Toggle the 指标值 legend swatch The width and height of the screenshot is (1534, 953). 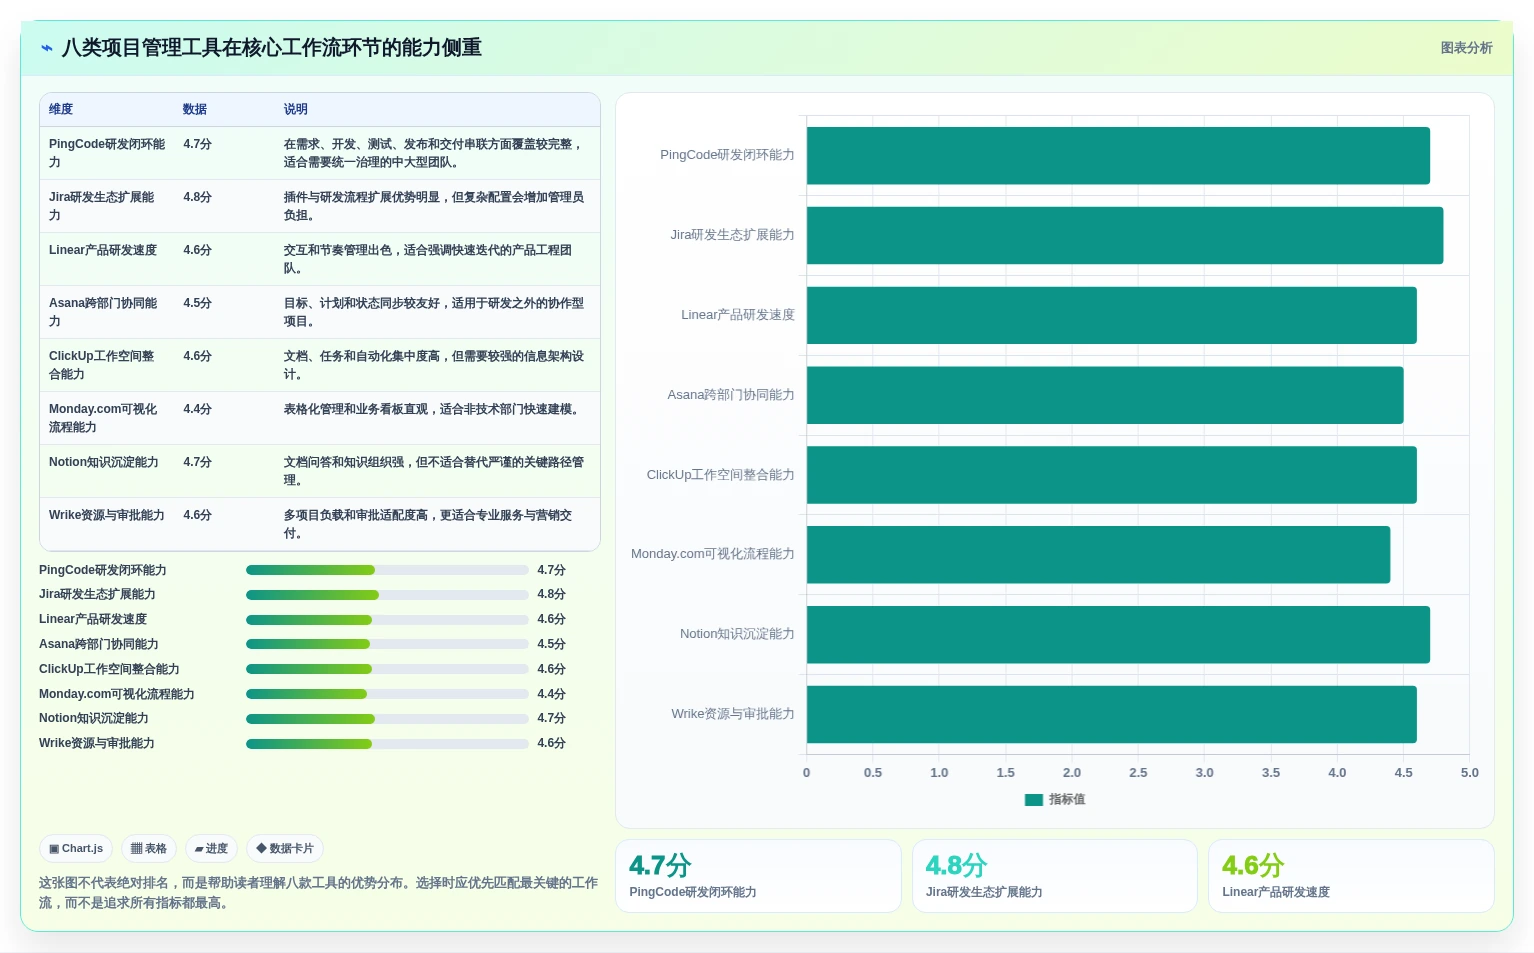point(1034,800)
